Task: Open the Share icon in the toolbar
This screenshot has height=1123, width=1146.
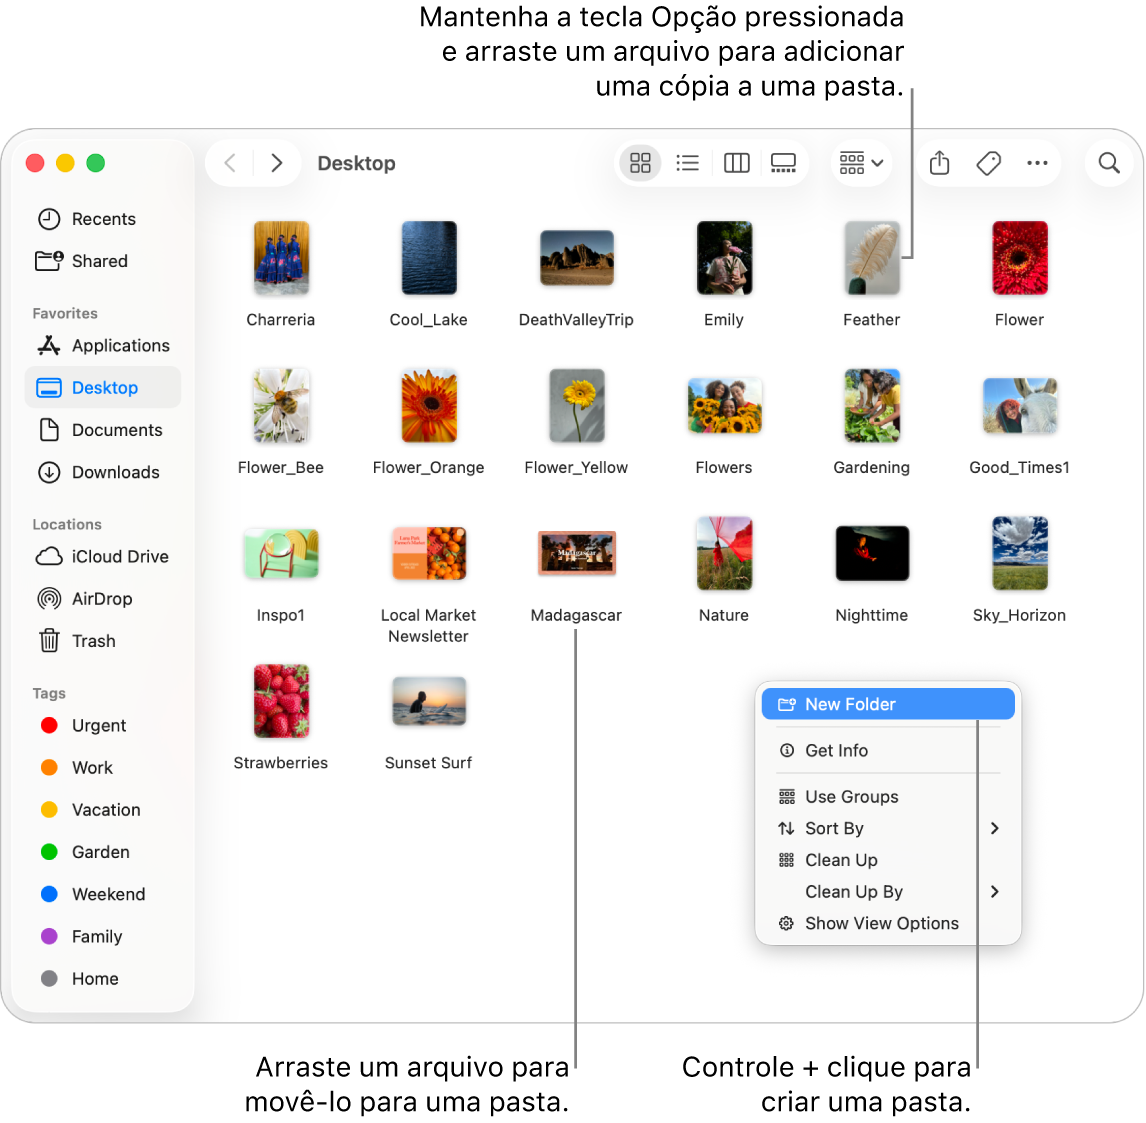Action: [939, 162]
